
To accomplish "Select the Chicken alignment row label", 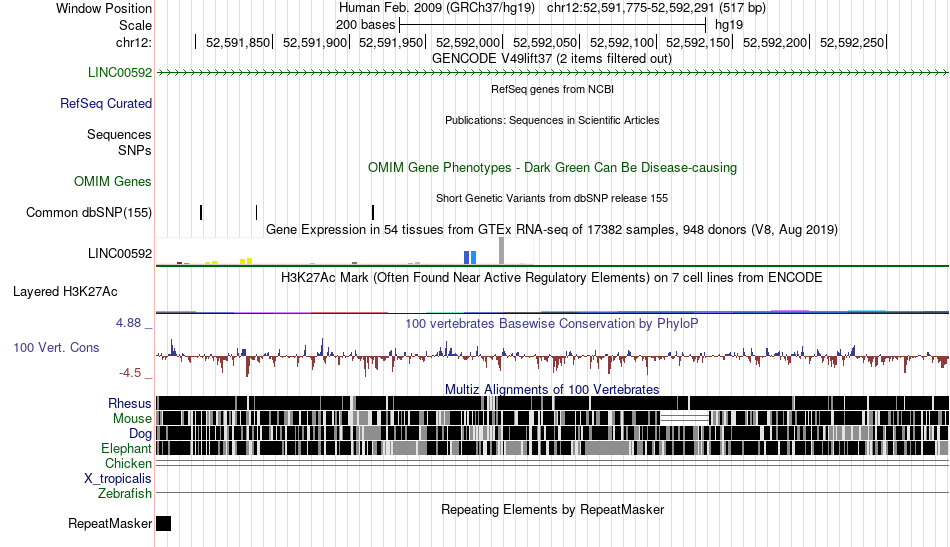I will 128,463.
